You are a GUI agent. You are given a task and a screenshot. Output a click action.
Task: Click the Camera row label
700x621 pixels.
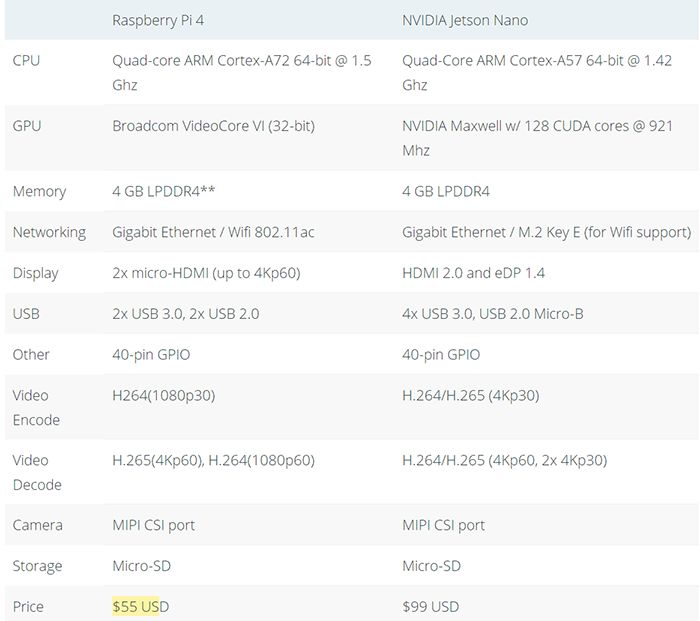coord(38,525)
